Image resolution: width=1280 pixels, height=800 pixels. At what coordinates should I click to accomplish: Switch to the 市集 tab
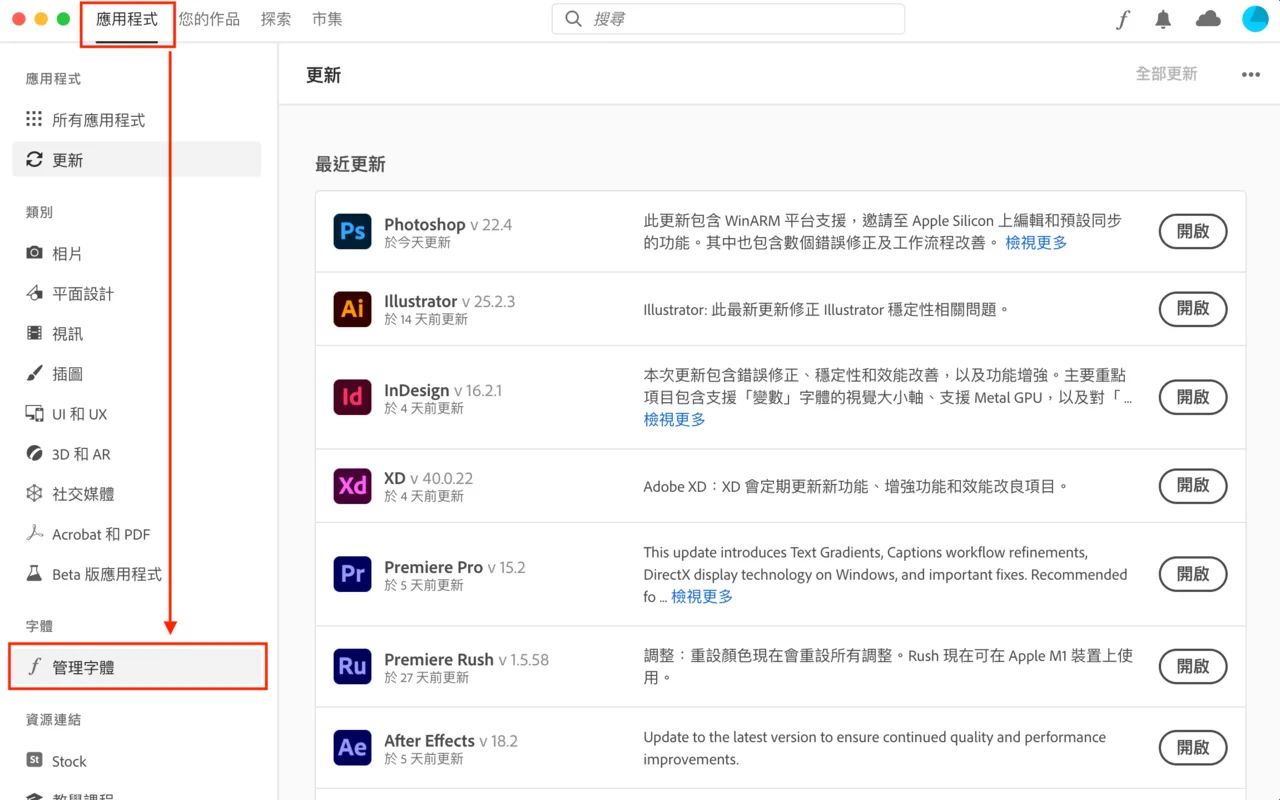coord(327,19)
